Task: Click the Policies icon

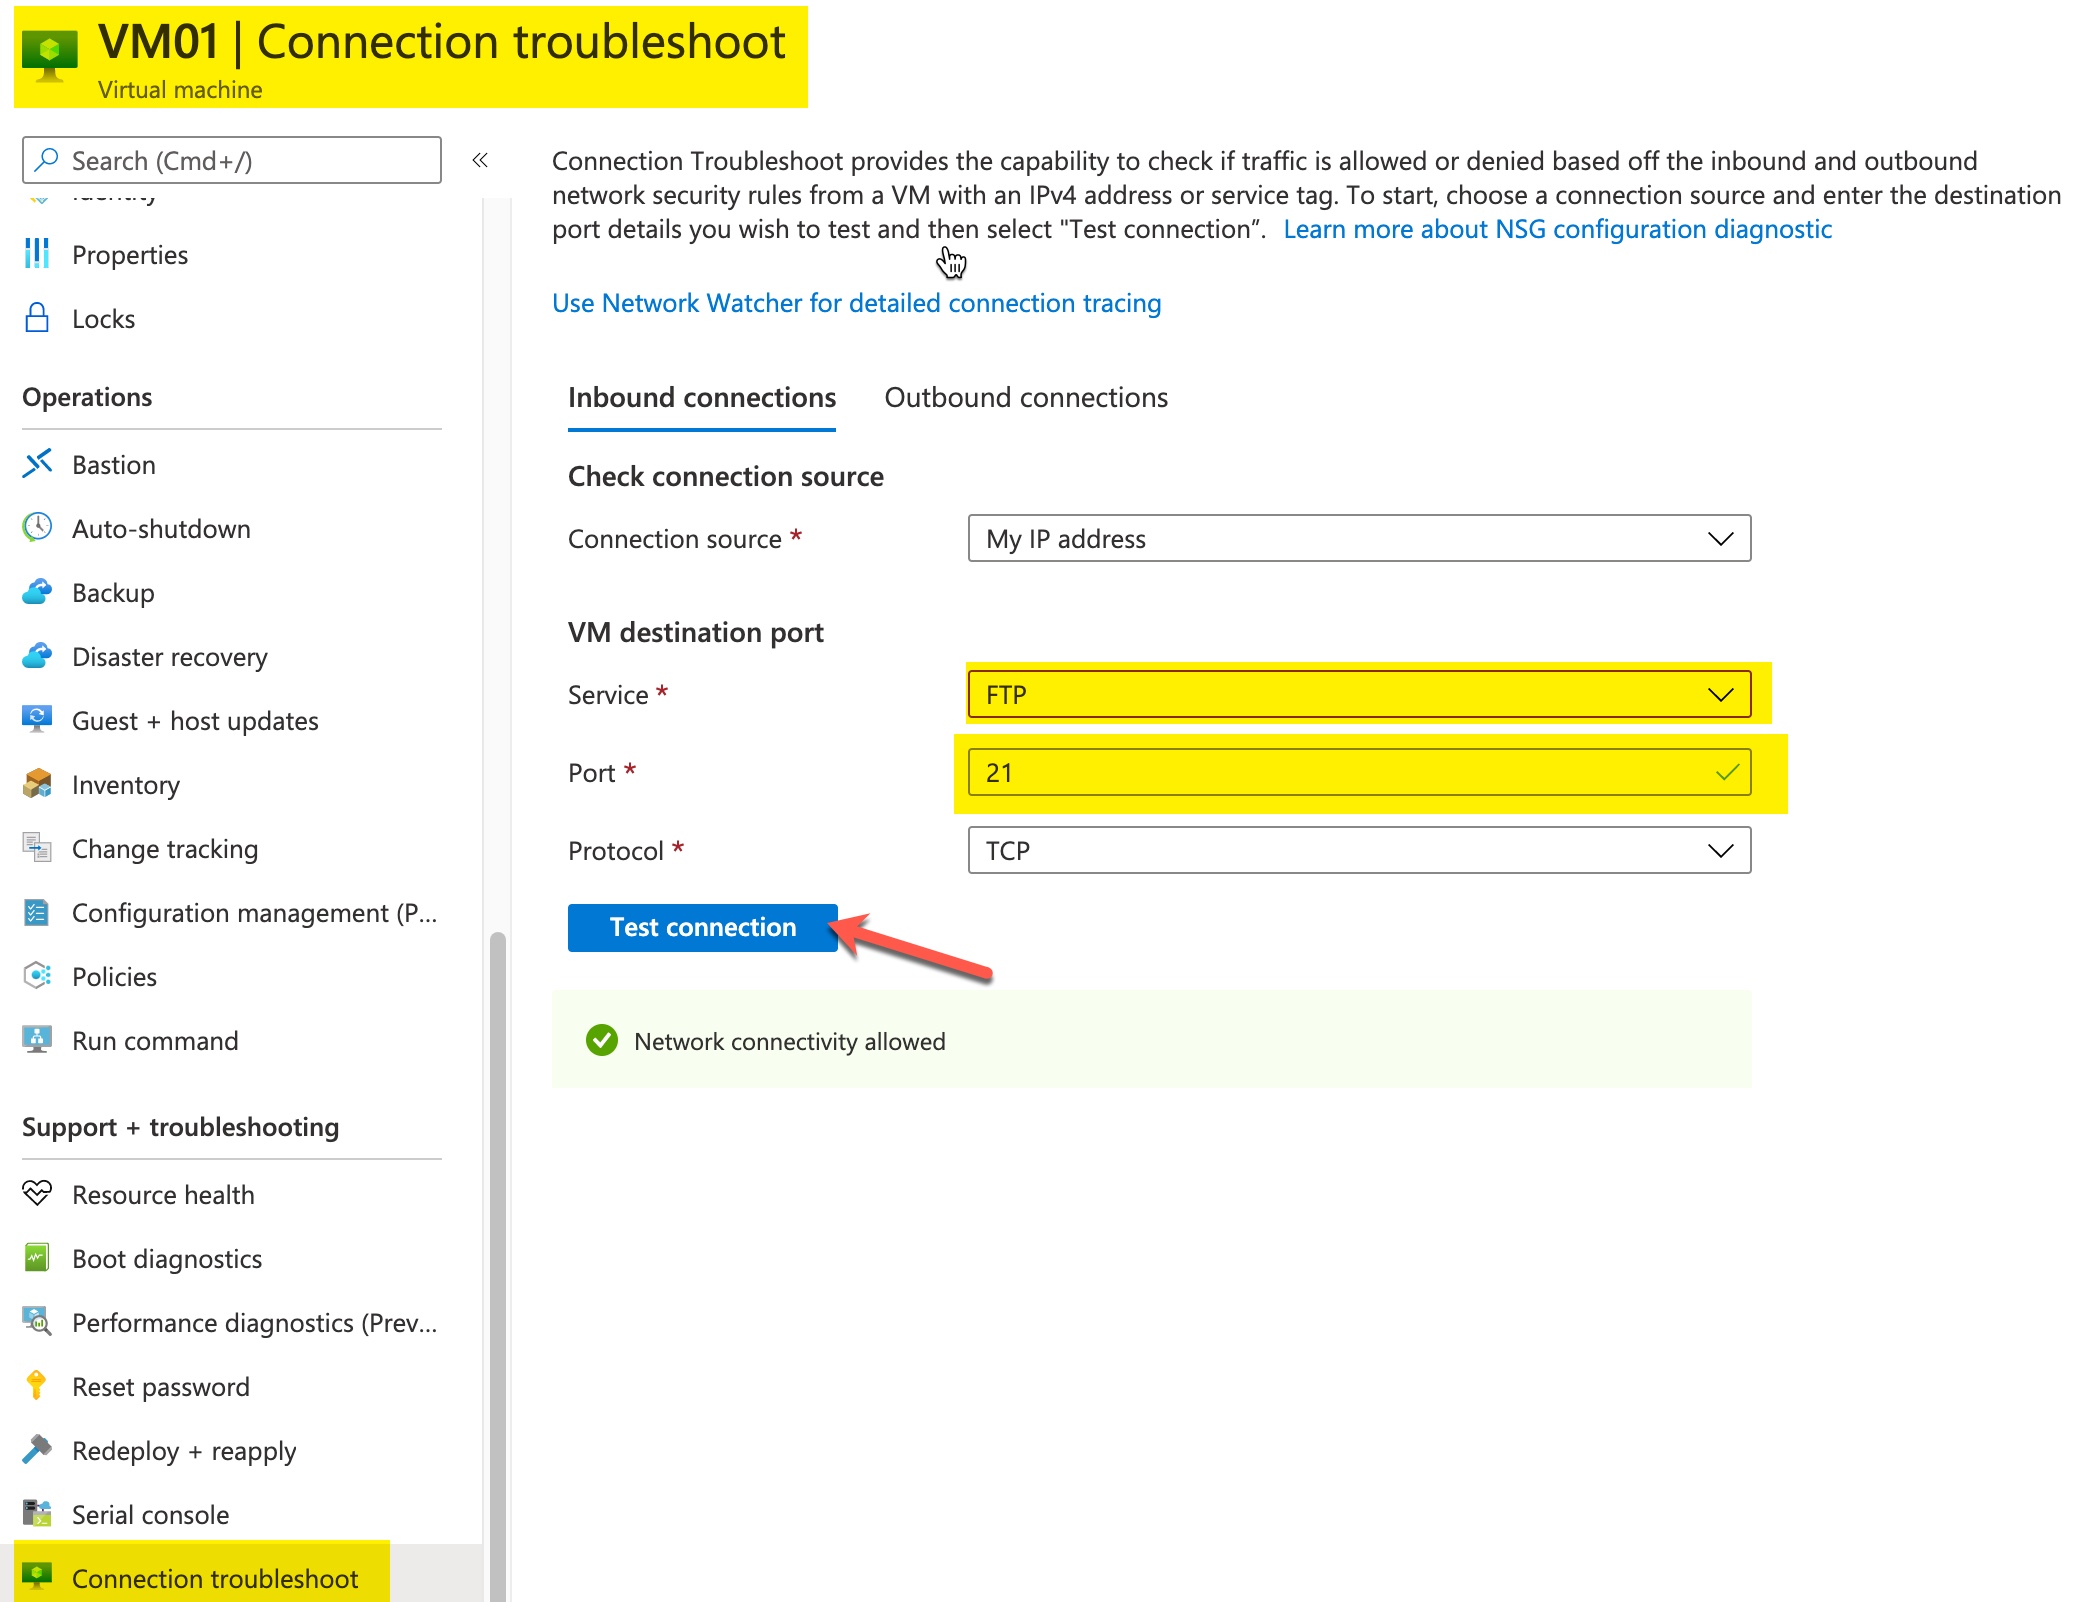Action: [37, 976]
